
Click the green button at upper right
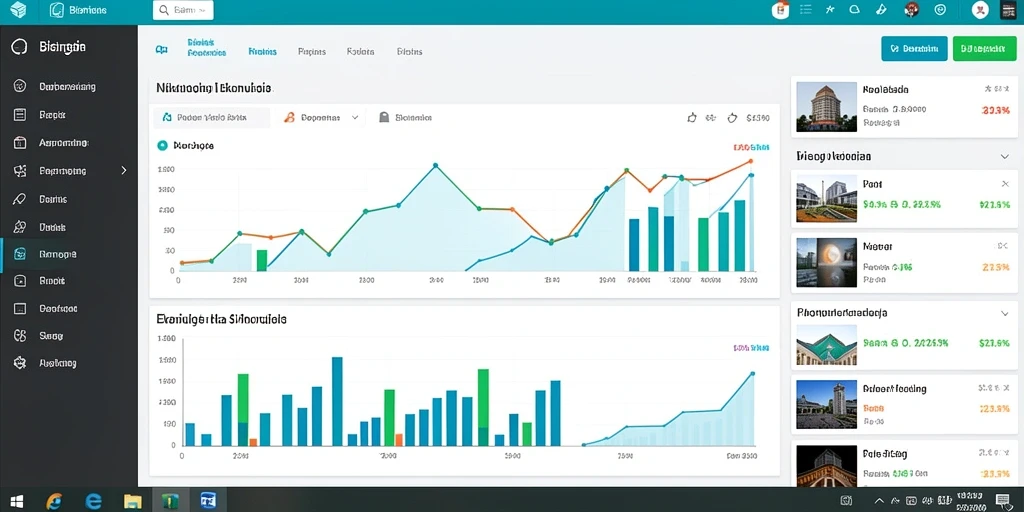[985, 48]
